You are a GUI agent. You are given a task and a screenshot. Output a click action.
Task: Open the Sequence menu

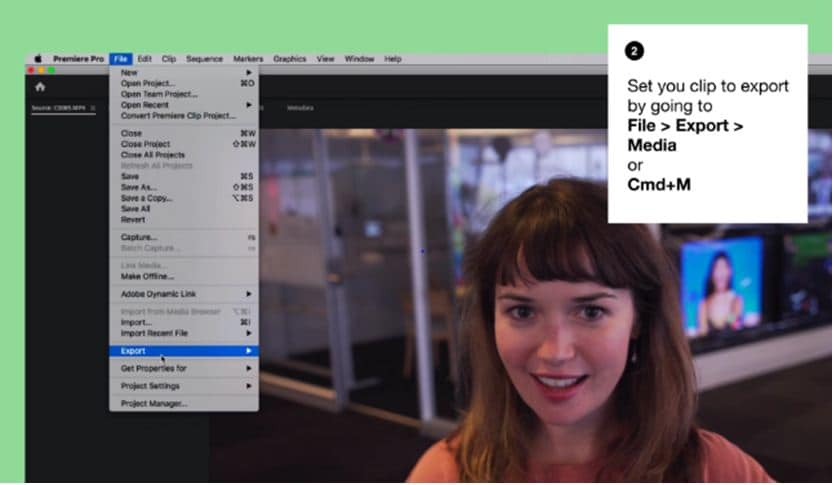coord(204,59)
